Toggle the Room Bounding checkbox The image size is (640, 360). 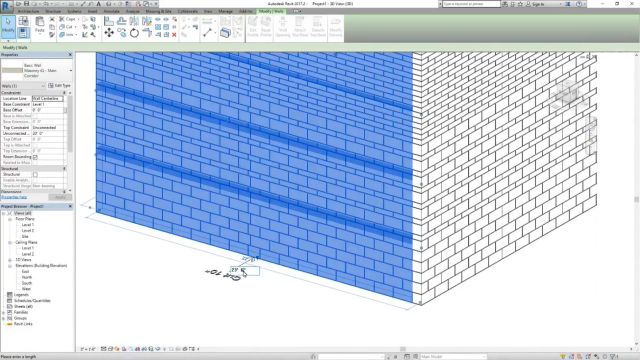(35, 157)
